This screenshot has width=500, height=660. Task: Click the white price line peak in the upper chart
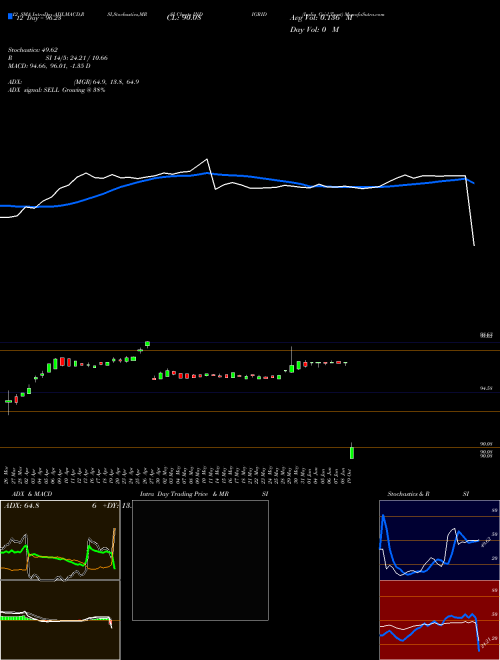tap(207, 159)
